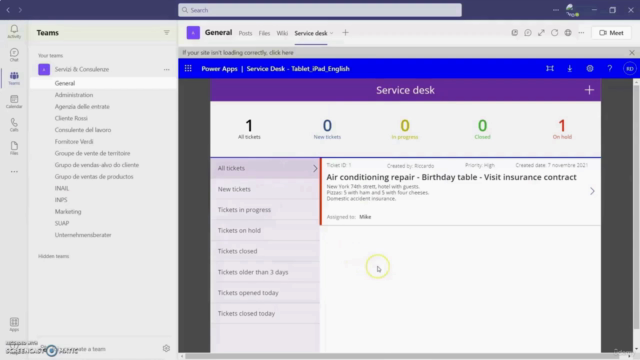This screenshot has height=360, width=640.
Task: Open the Files icon in left rail
Action: point(14,148)
